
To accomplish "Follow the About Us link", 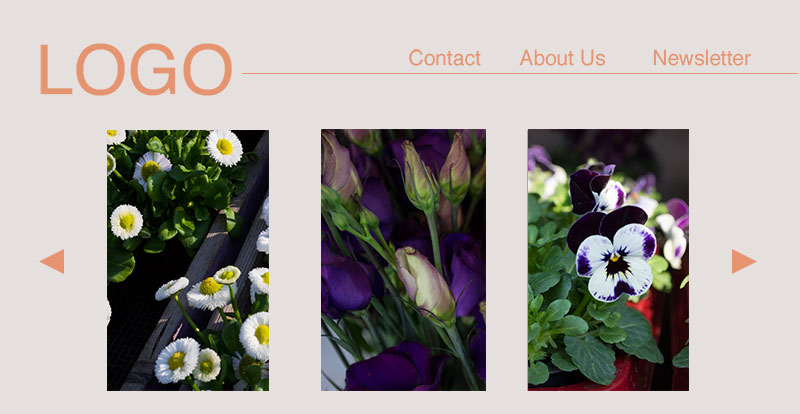I will (562, 58).
